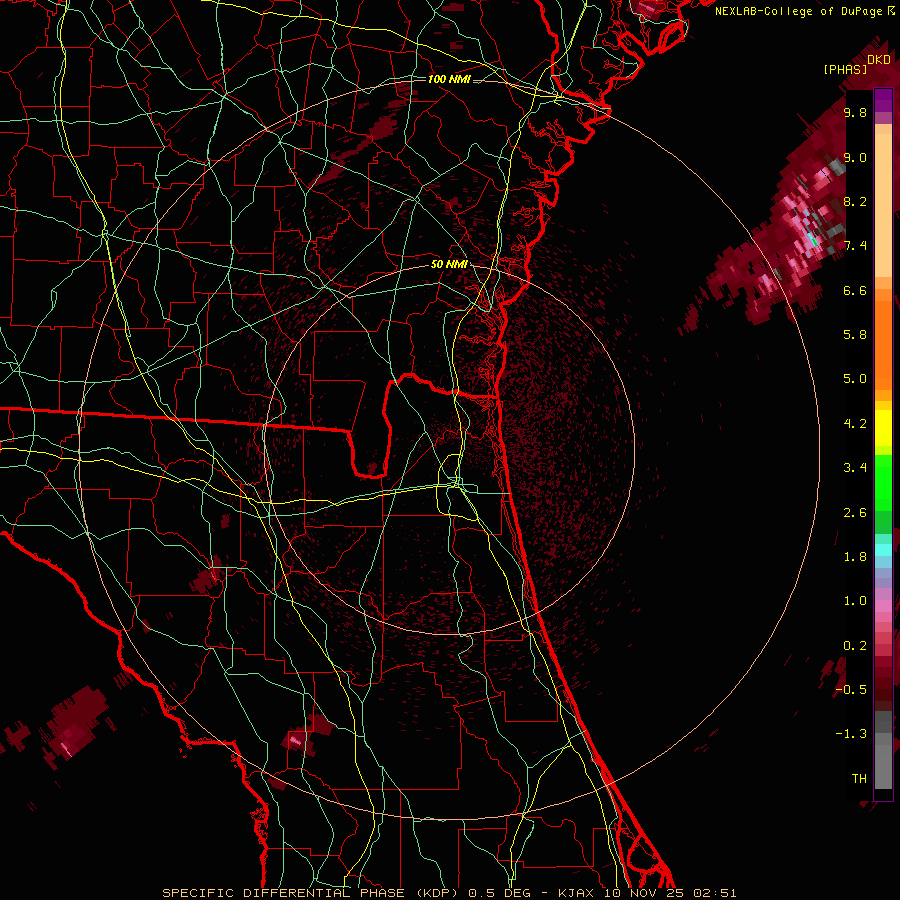Click the 8.2 value on the color scale
This screenshot has height=900, width=900.
click(x=855, y=202)
